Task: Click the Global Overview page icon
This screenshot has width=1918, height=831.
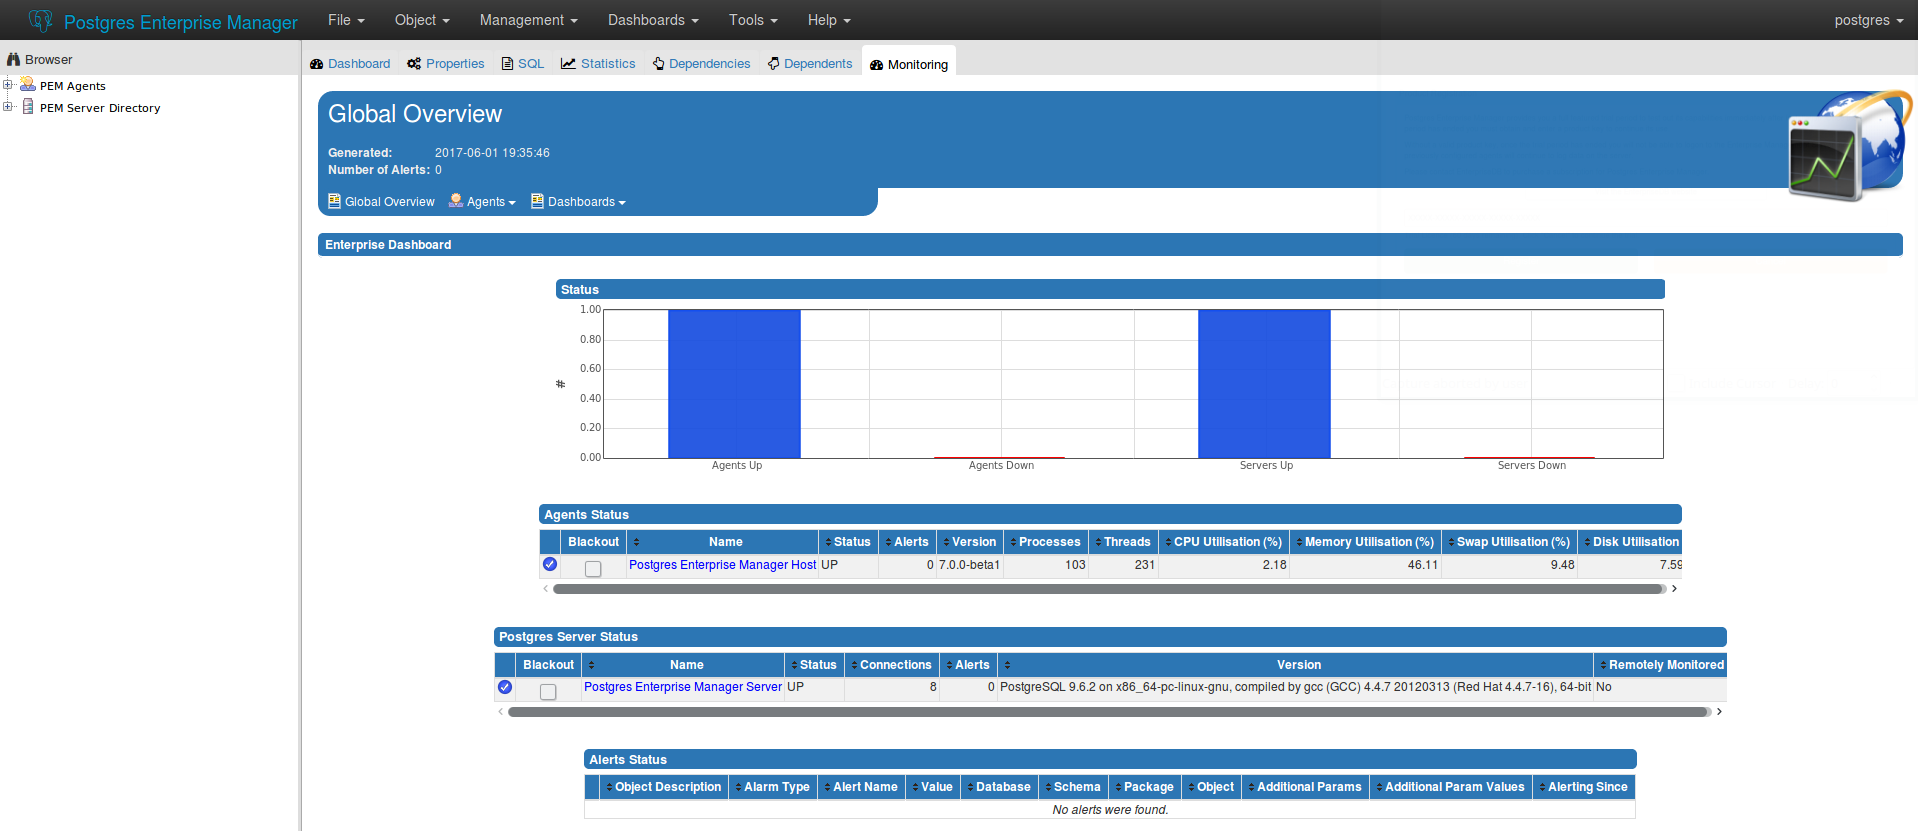Action: point(335,201)
